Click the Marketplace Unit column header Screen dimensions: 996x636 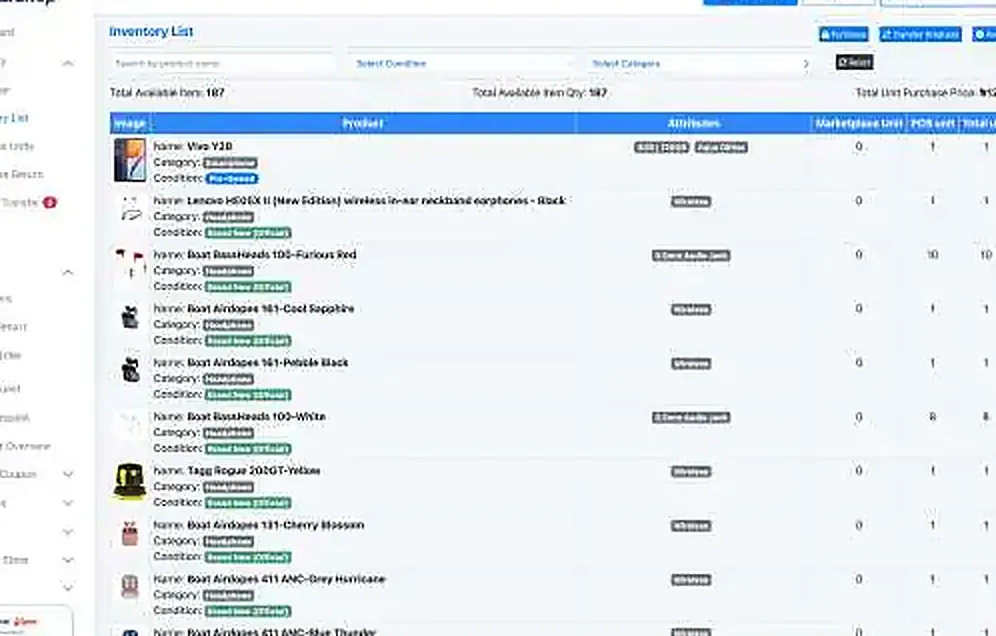click(x=859, y=123)
